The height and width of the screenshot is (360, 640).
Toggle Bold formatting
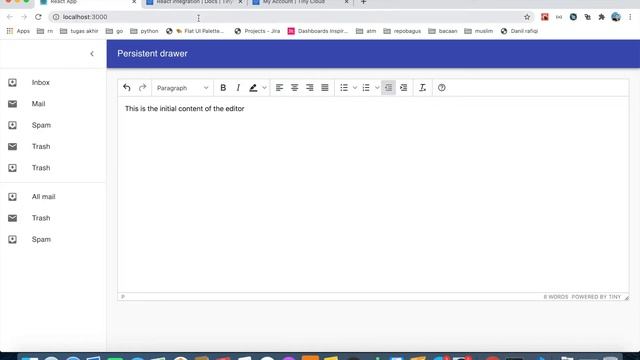[x=223, y=88]
